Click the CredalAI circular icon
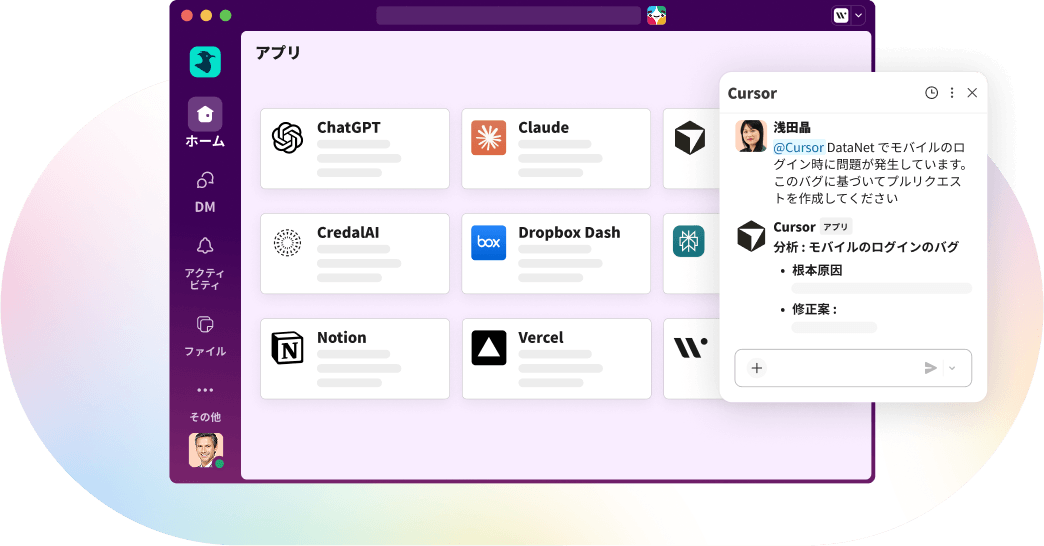 [x=288, y=243]
